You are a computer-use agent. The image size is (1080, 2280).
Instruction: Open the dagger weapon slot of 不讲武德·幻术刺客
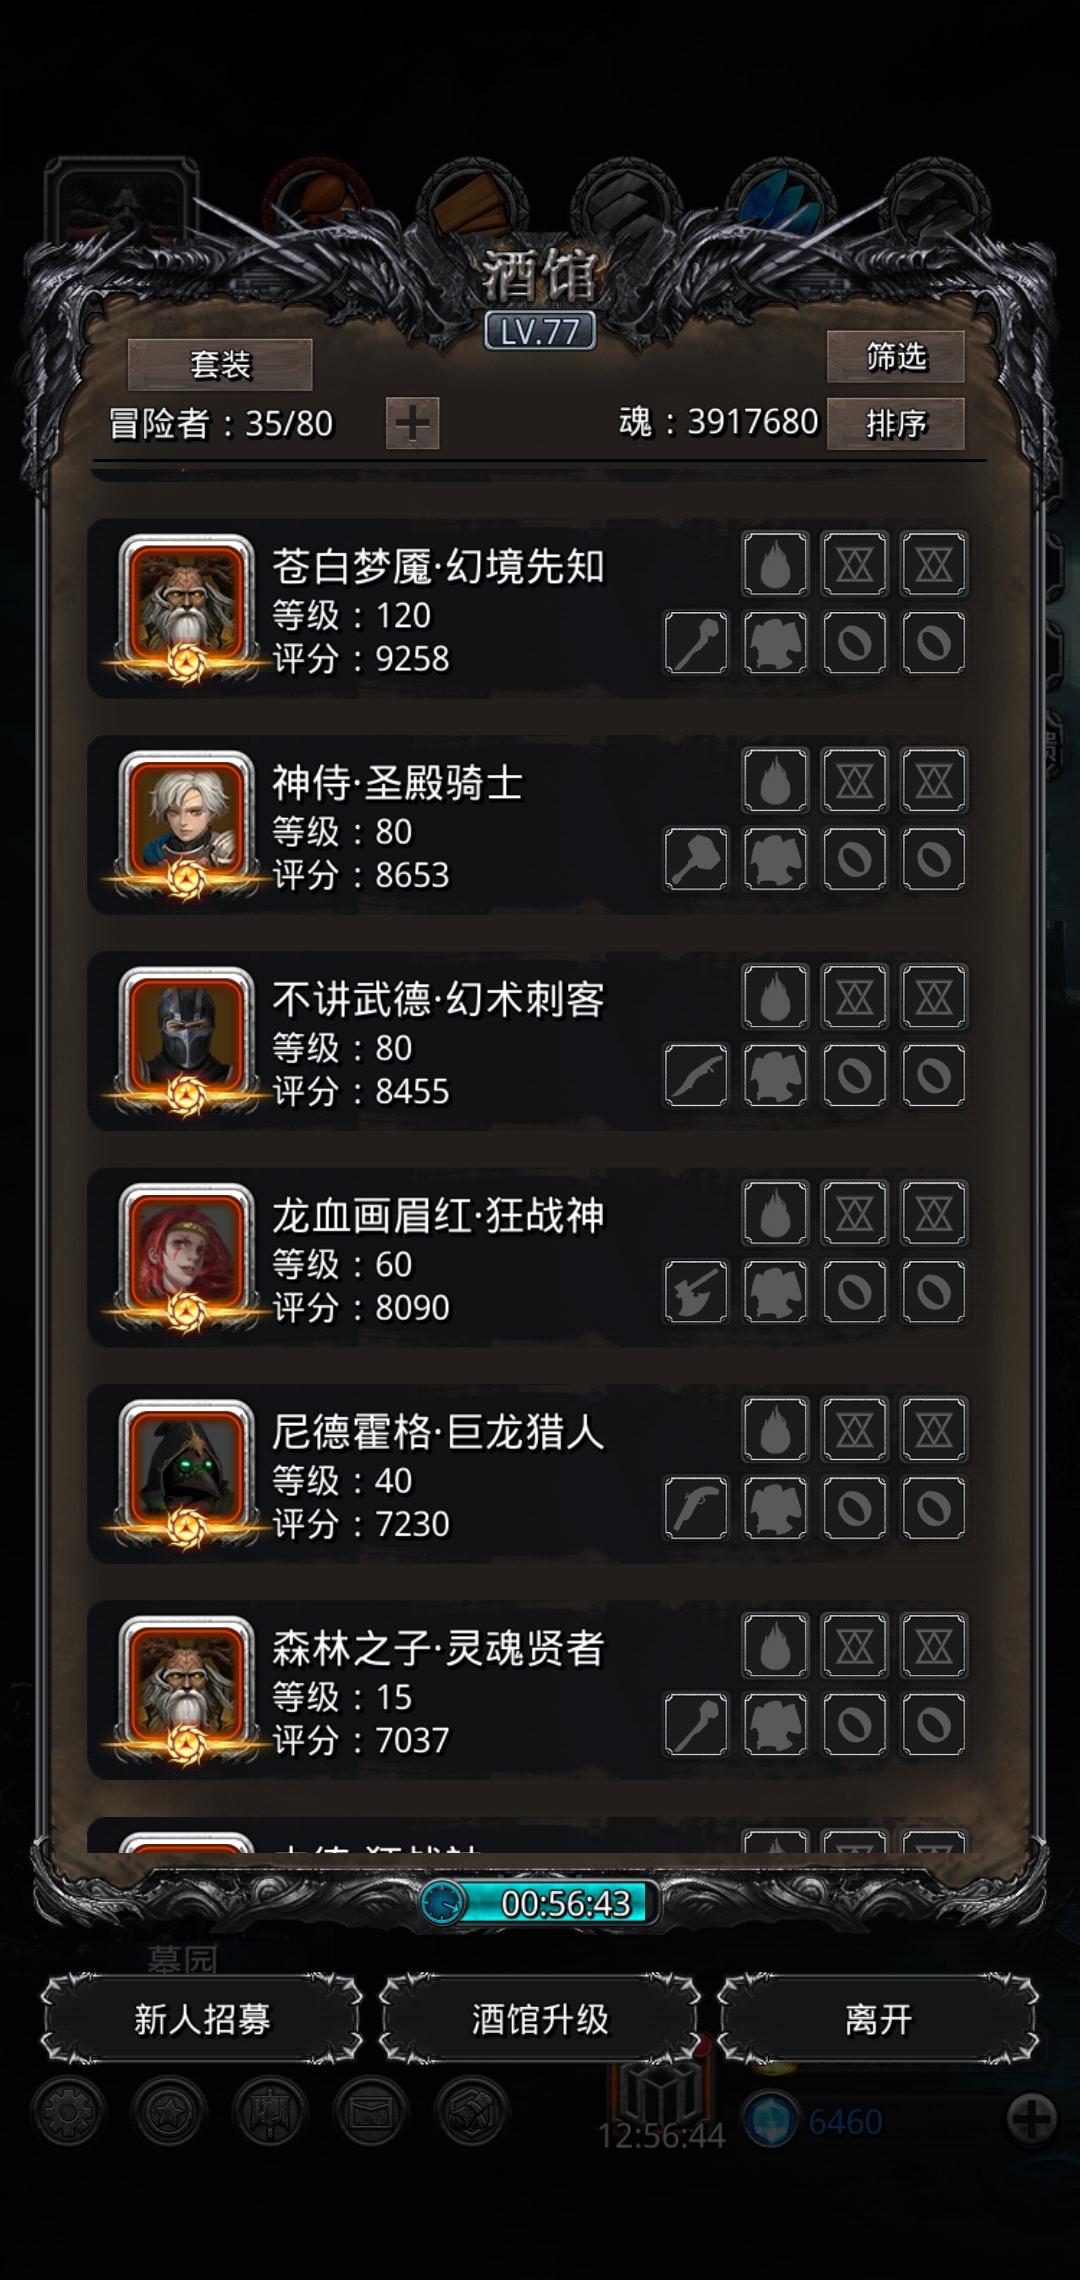[x=696, y=1075]
